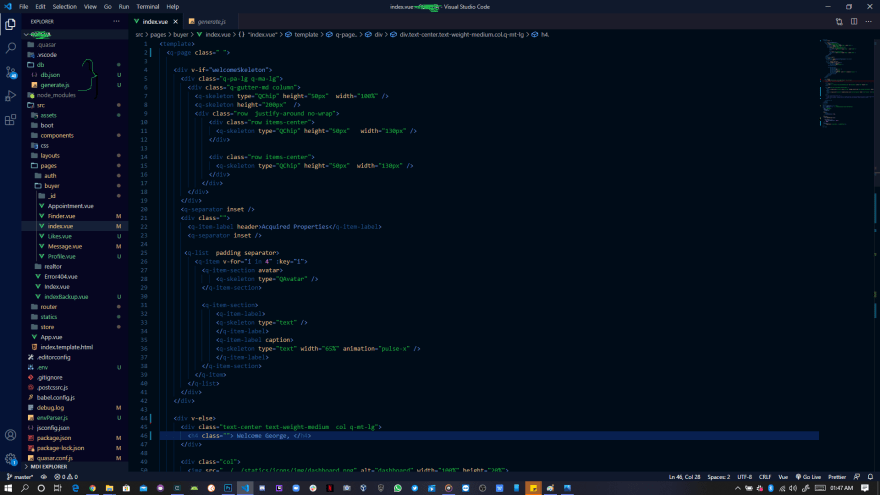Click the master branch status item
Image resolution: width=880 pixels, height=495 pixels.
pyautogui.click(x=20, y=476)
